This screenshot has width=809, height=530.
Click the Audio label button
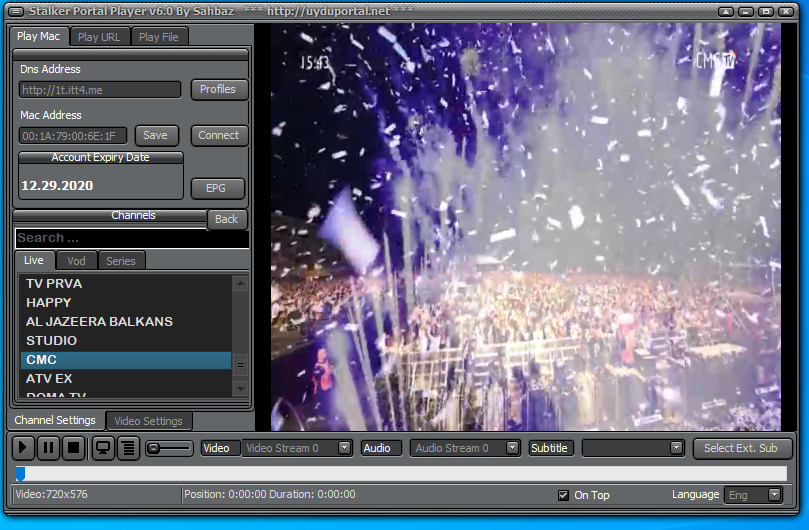[x=381, y=448]
